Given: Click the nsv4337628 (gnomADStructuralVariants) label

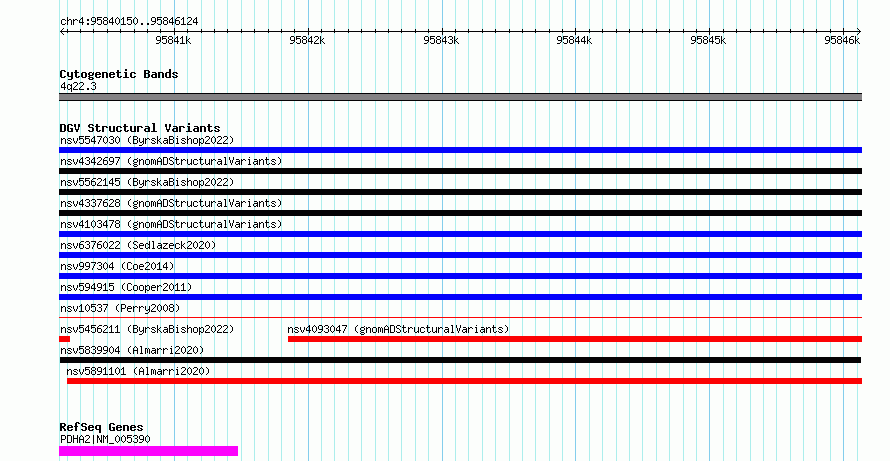Looking at the screenshot, I should click(x=171, y=203).
